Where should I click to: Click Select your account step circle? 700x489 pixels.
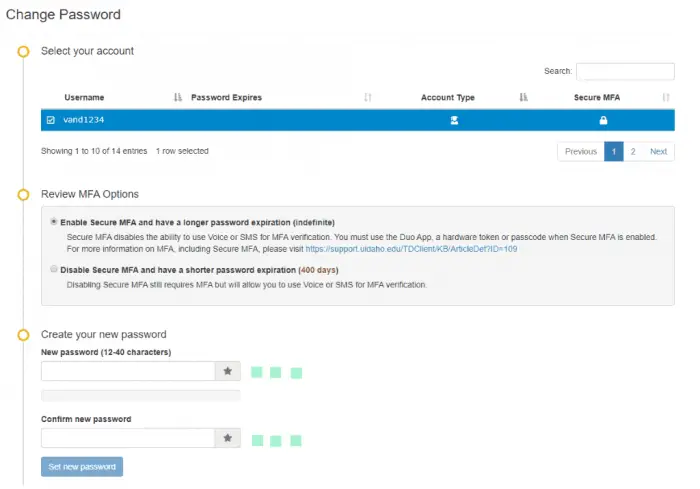(23, 51)
